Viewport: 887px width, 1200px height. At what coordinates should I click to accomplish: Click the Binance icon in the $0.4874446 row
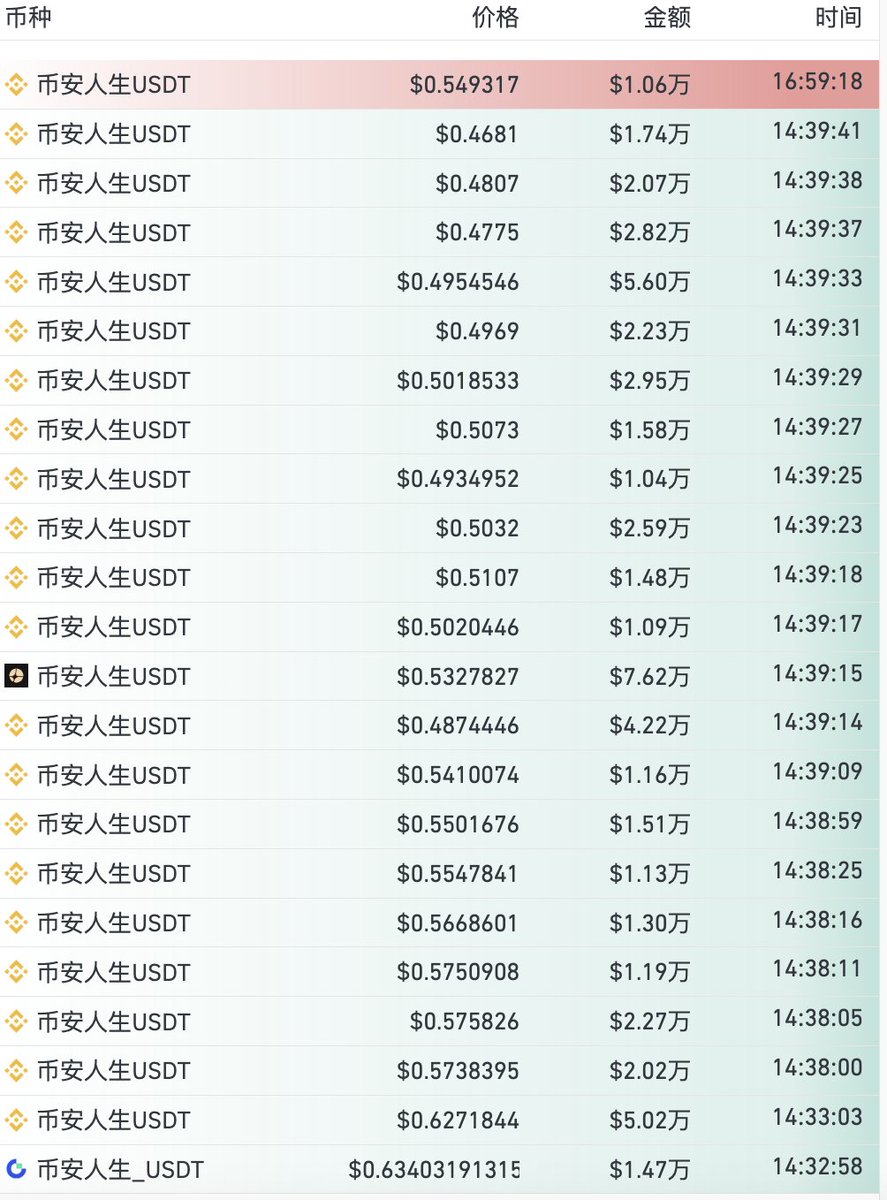[x=16, y=725]
